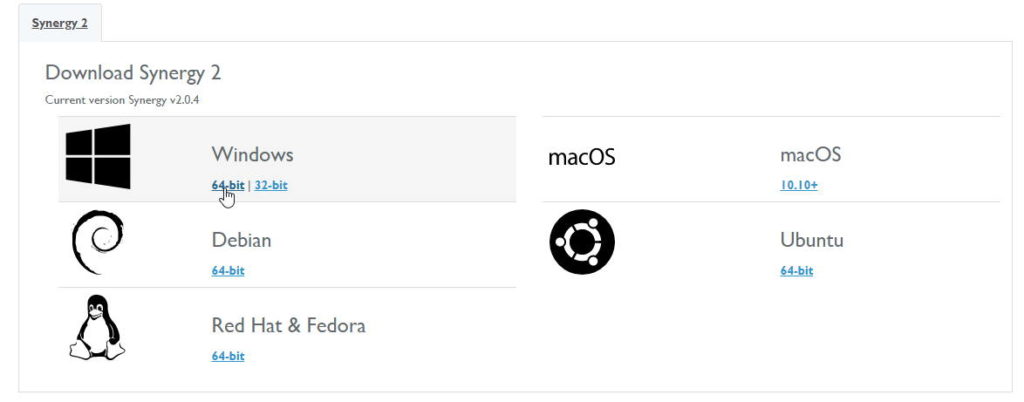Click the Red Hat & Fedora heading
Viewport: 1024px width, 402px height.
pos(289,325)
